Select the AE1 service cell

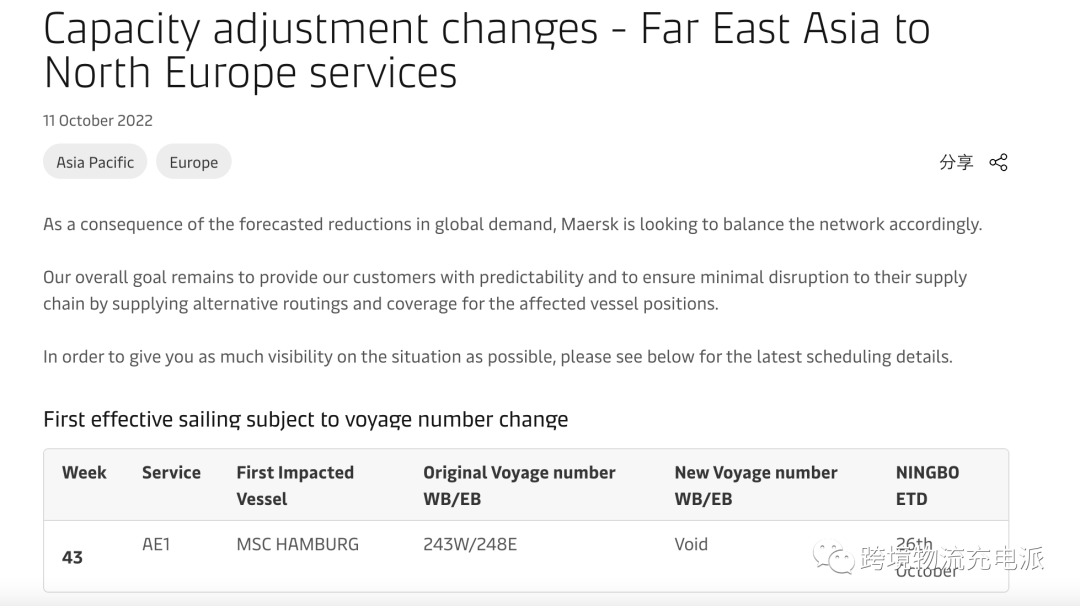point(156,544)
